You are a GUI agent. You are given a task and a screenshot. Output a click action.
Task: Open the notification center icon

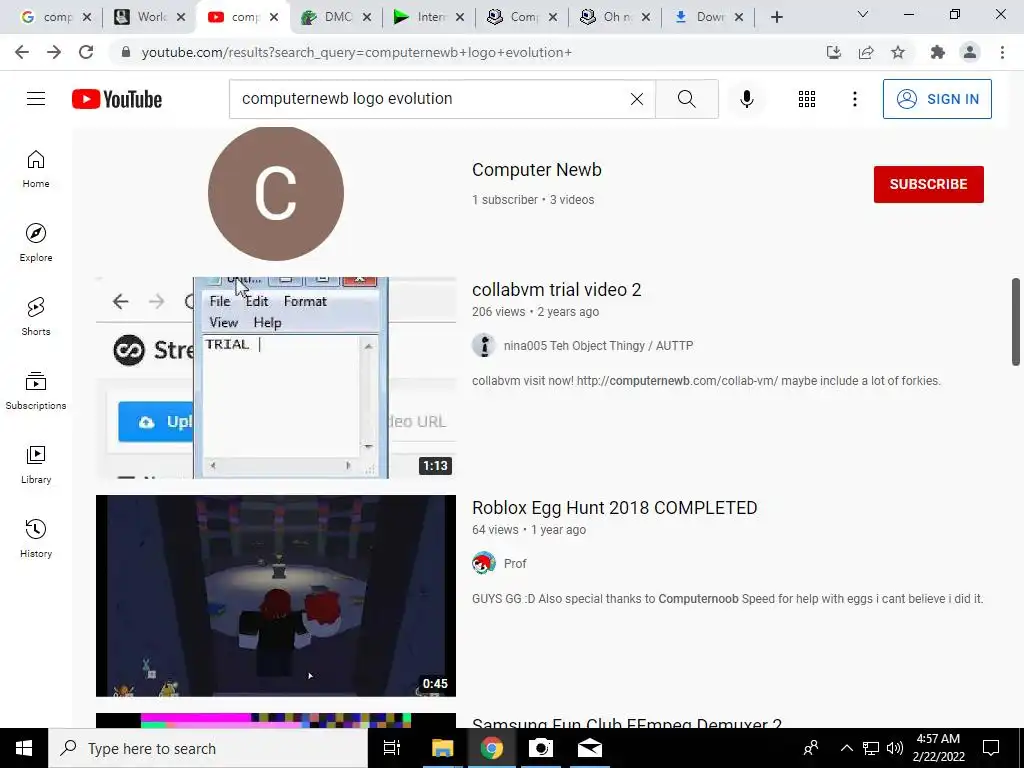tap(991, 748)
